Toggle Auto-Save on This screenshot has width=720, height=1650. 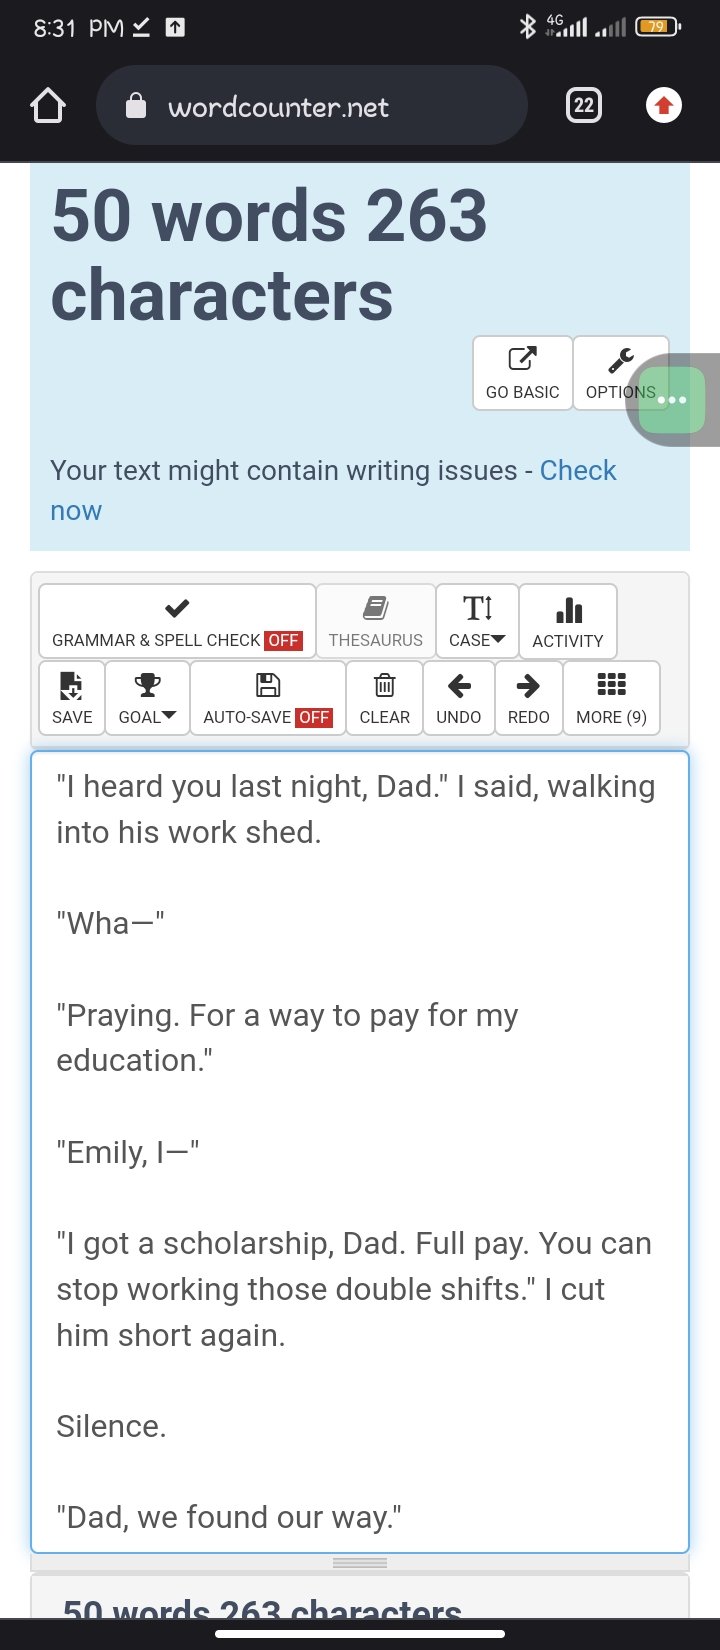pyautogui.click(x=268, y=698)
